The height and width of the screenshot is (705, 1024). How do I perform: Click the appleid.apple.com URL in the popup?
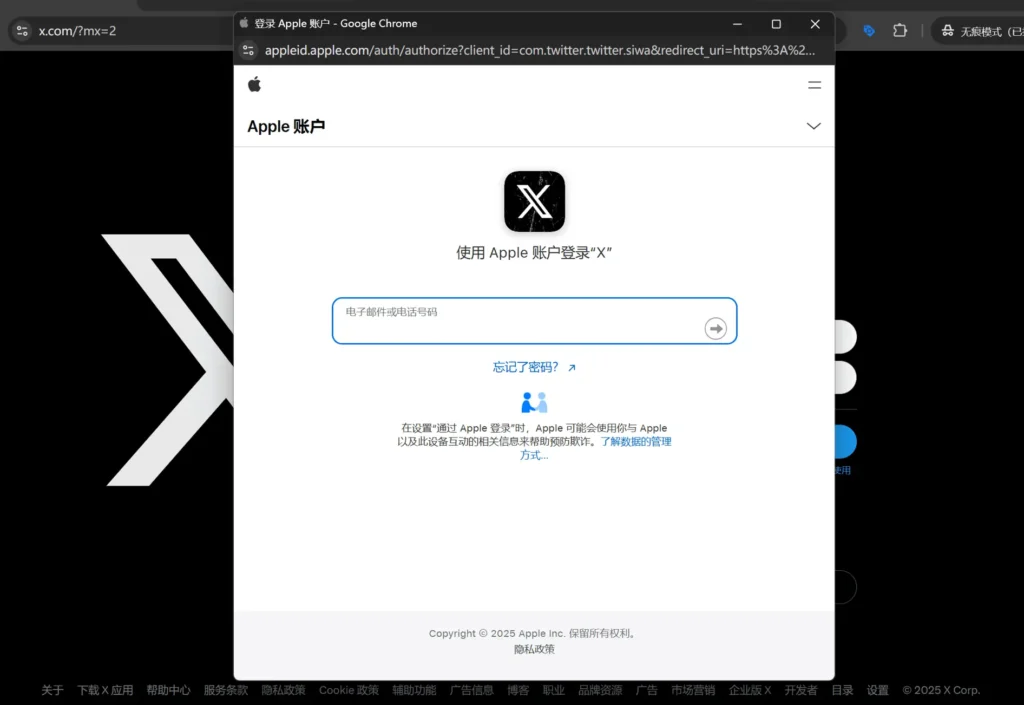539,50
